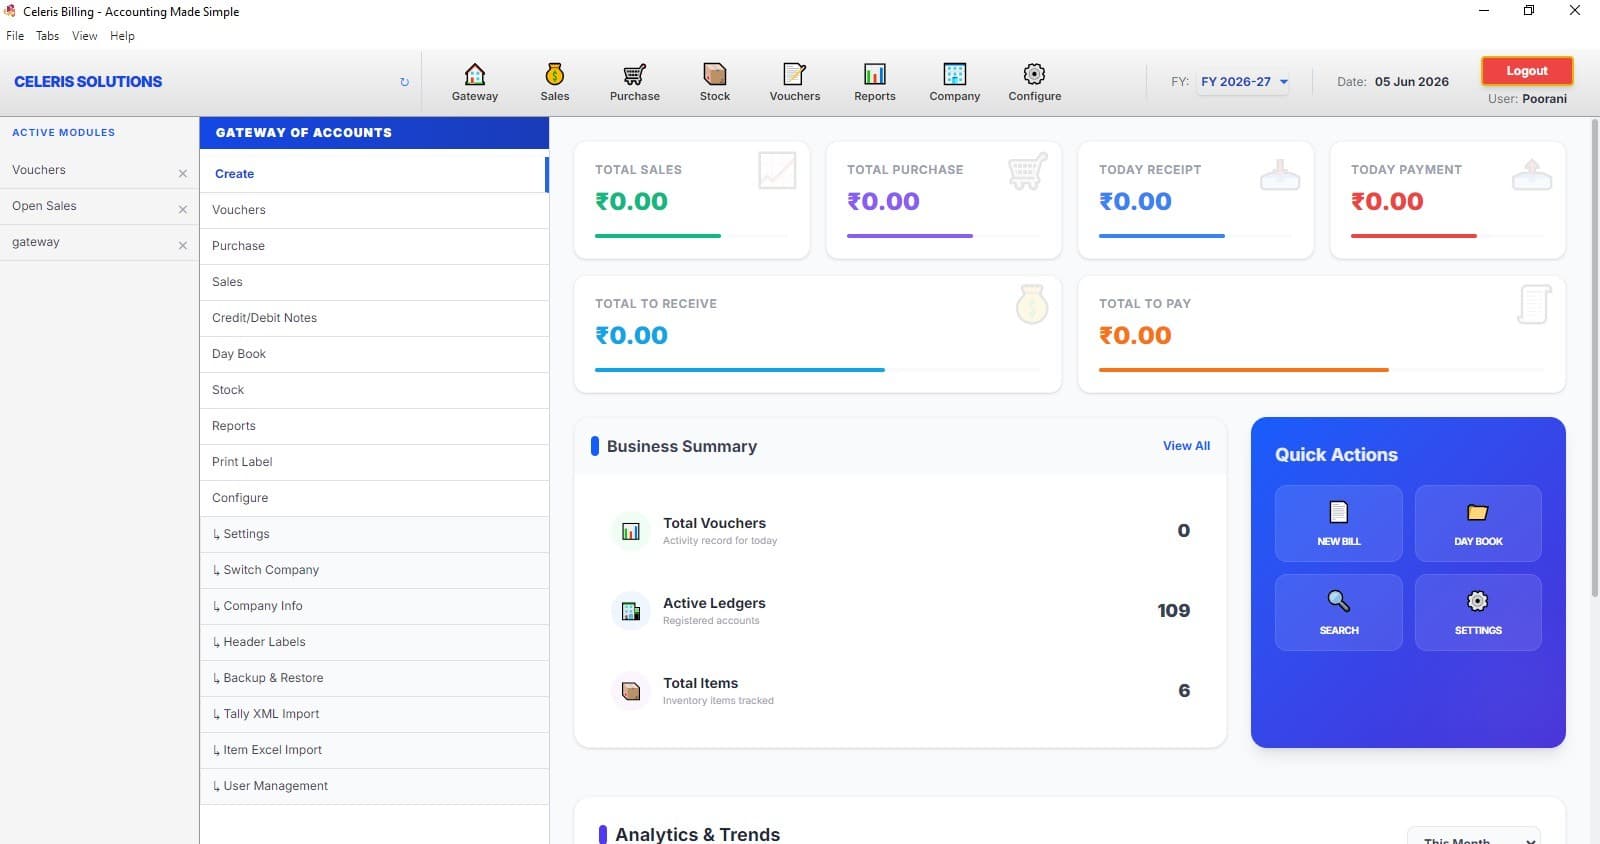Open the Tabs menu

[x=47, y=36]
